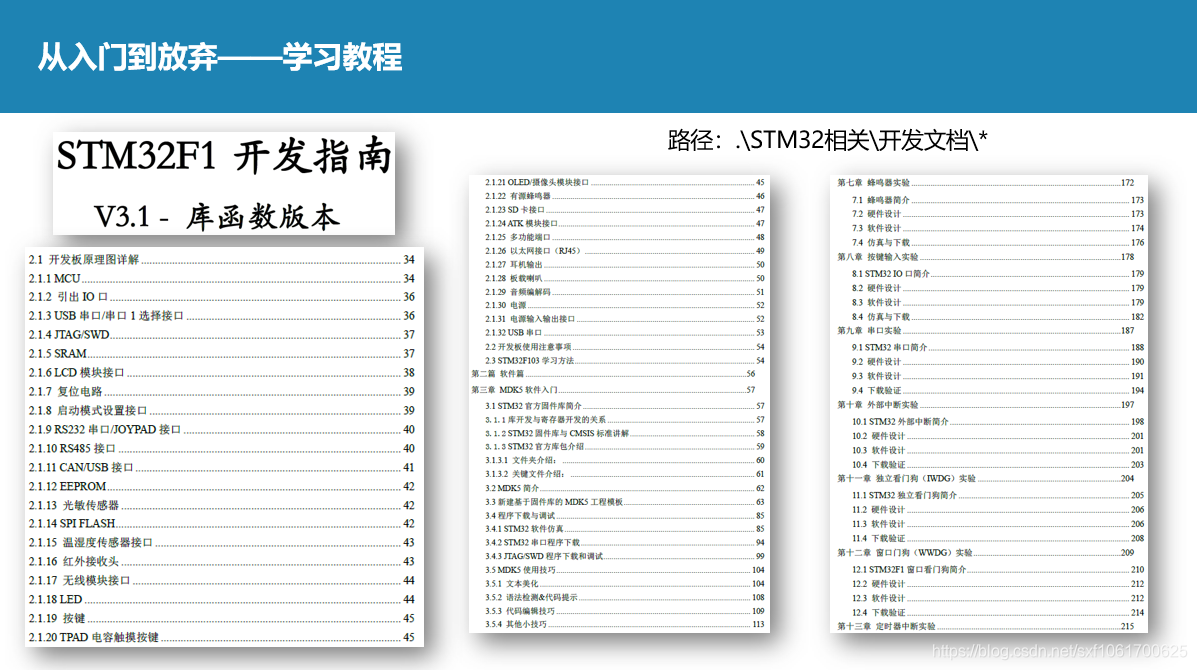1197x670 pixels.
Task: Select the entry '2.1.14 SPI FLASH'
Action: click(x=221, y=523)
